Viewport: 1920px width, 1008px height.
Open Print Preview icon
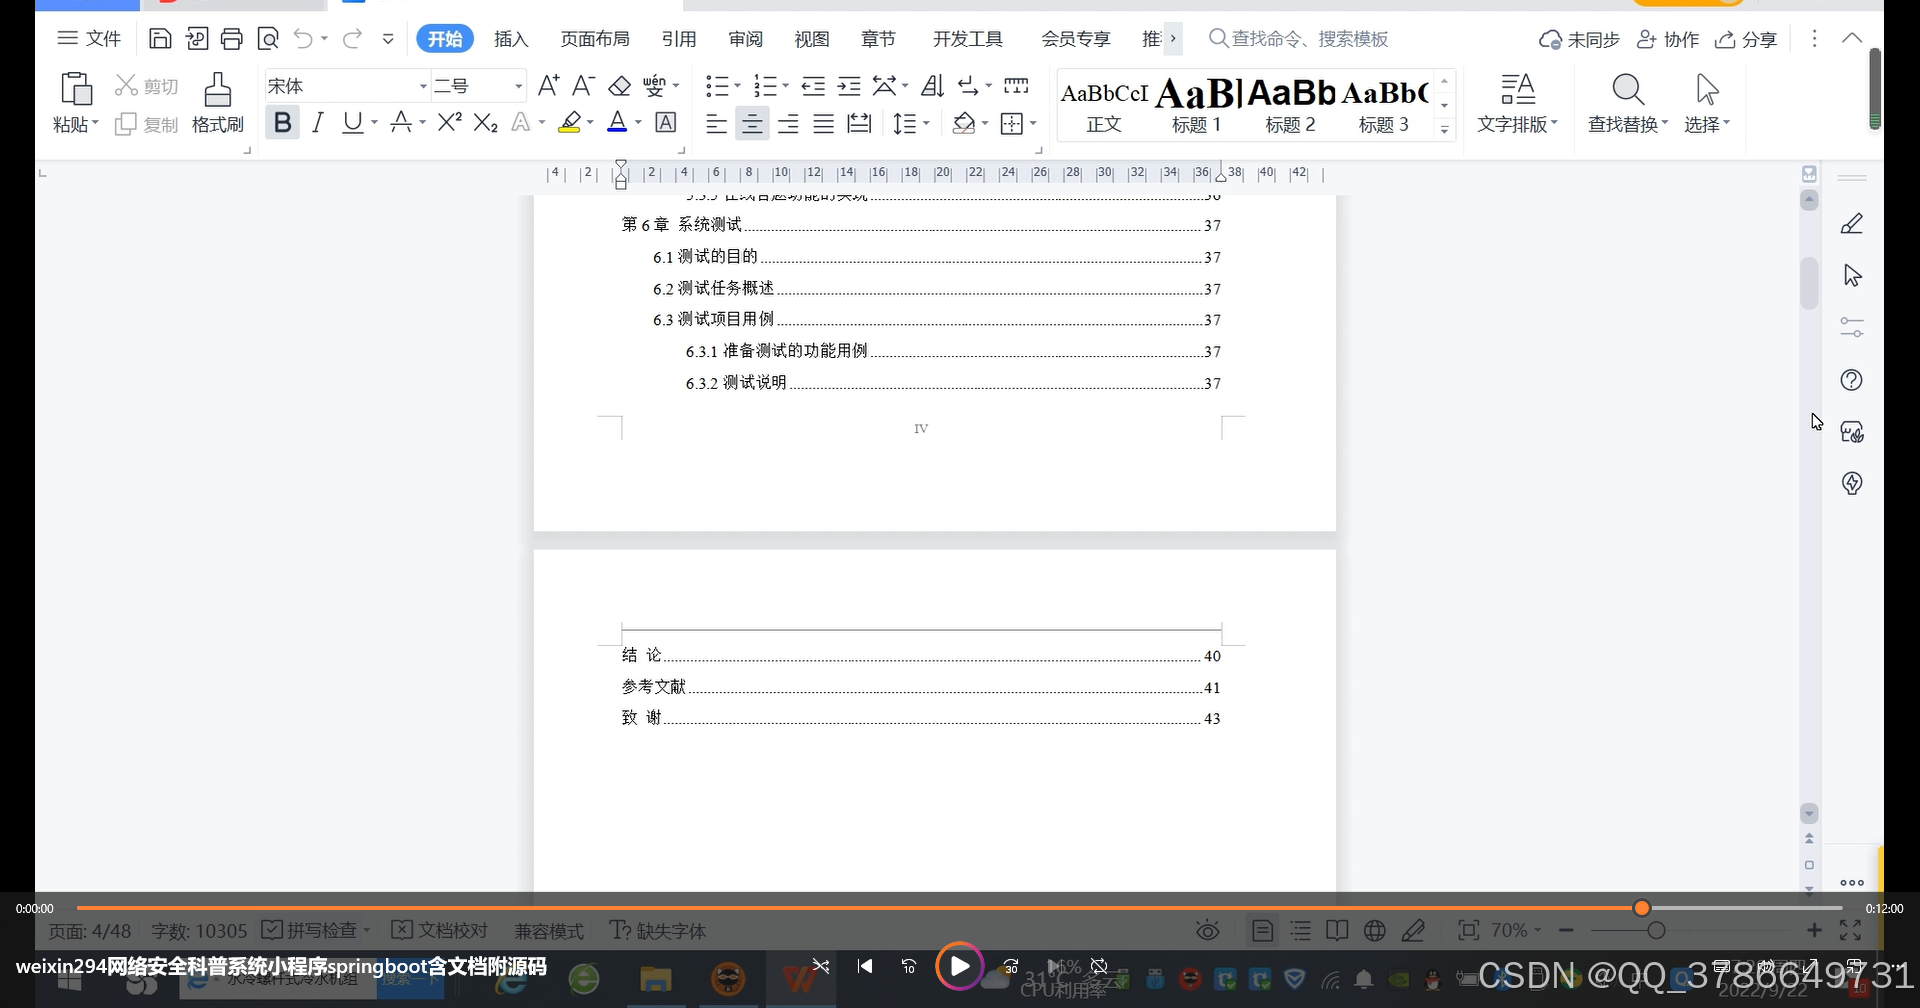tap(268, 39)
